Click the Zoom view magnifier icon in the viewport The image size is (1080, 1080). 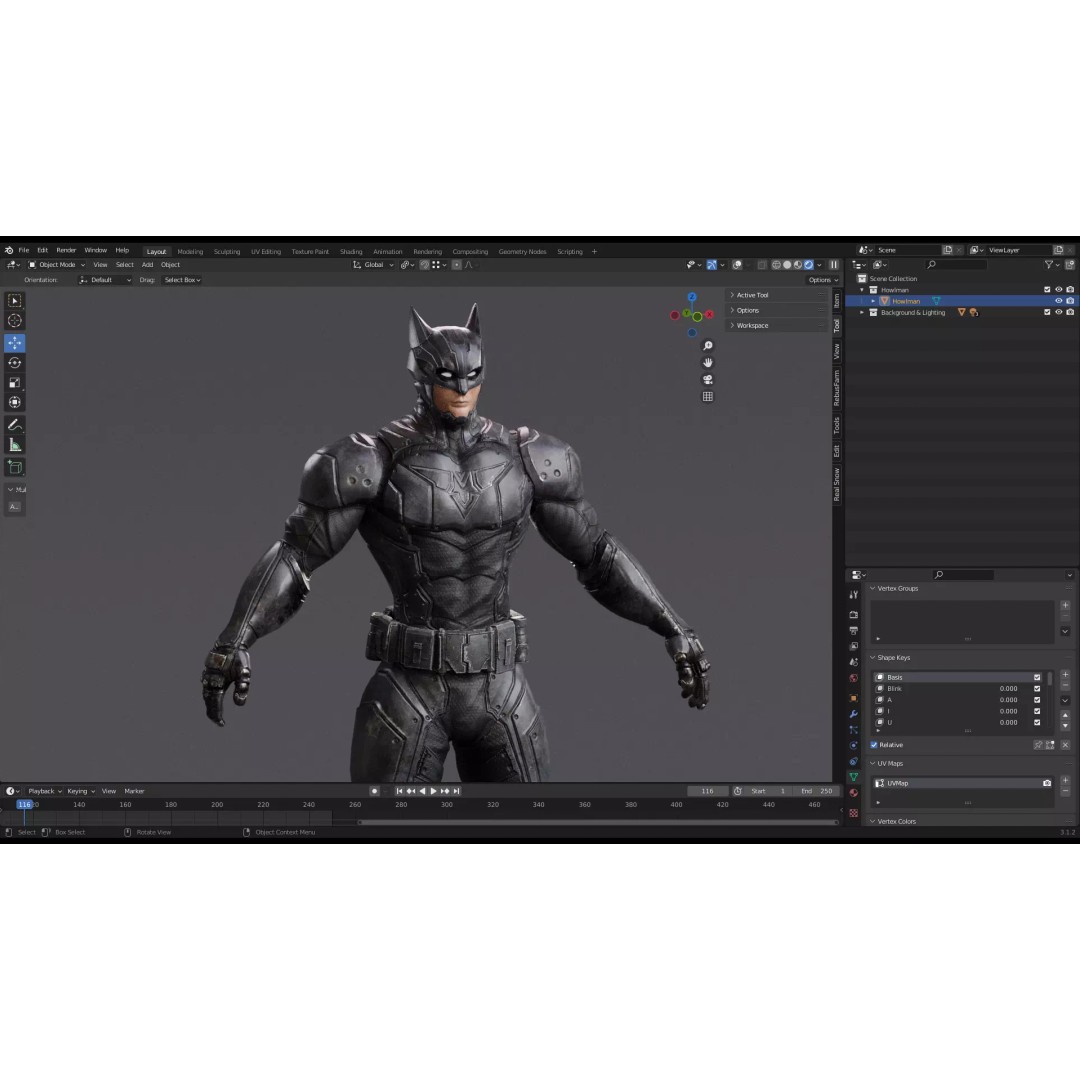[x=707, y=346]
